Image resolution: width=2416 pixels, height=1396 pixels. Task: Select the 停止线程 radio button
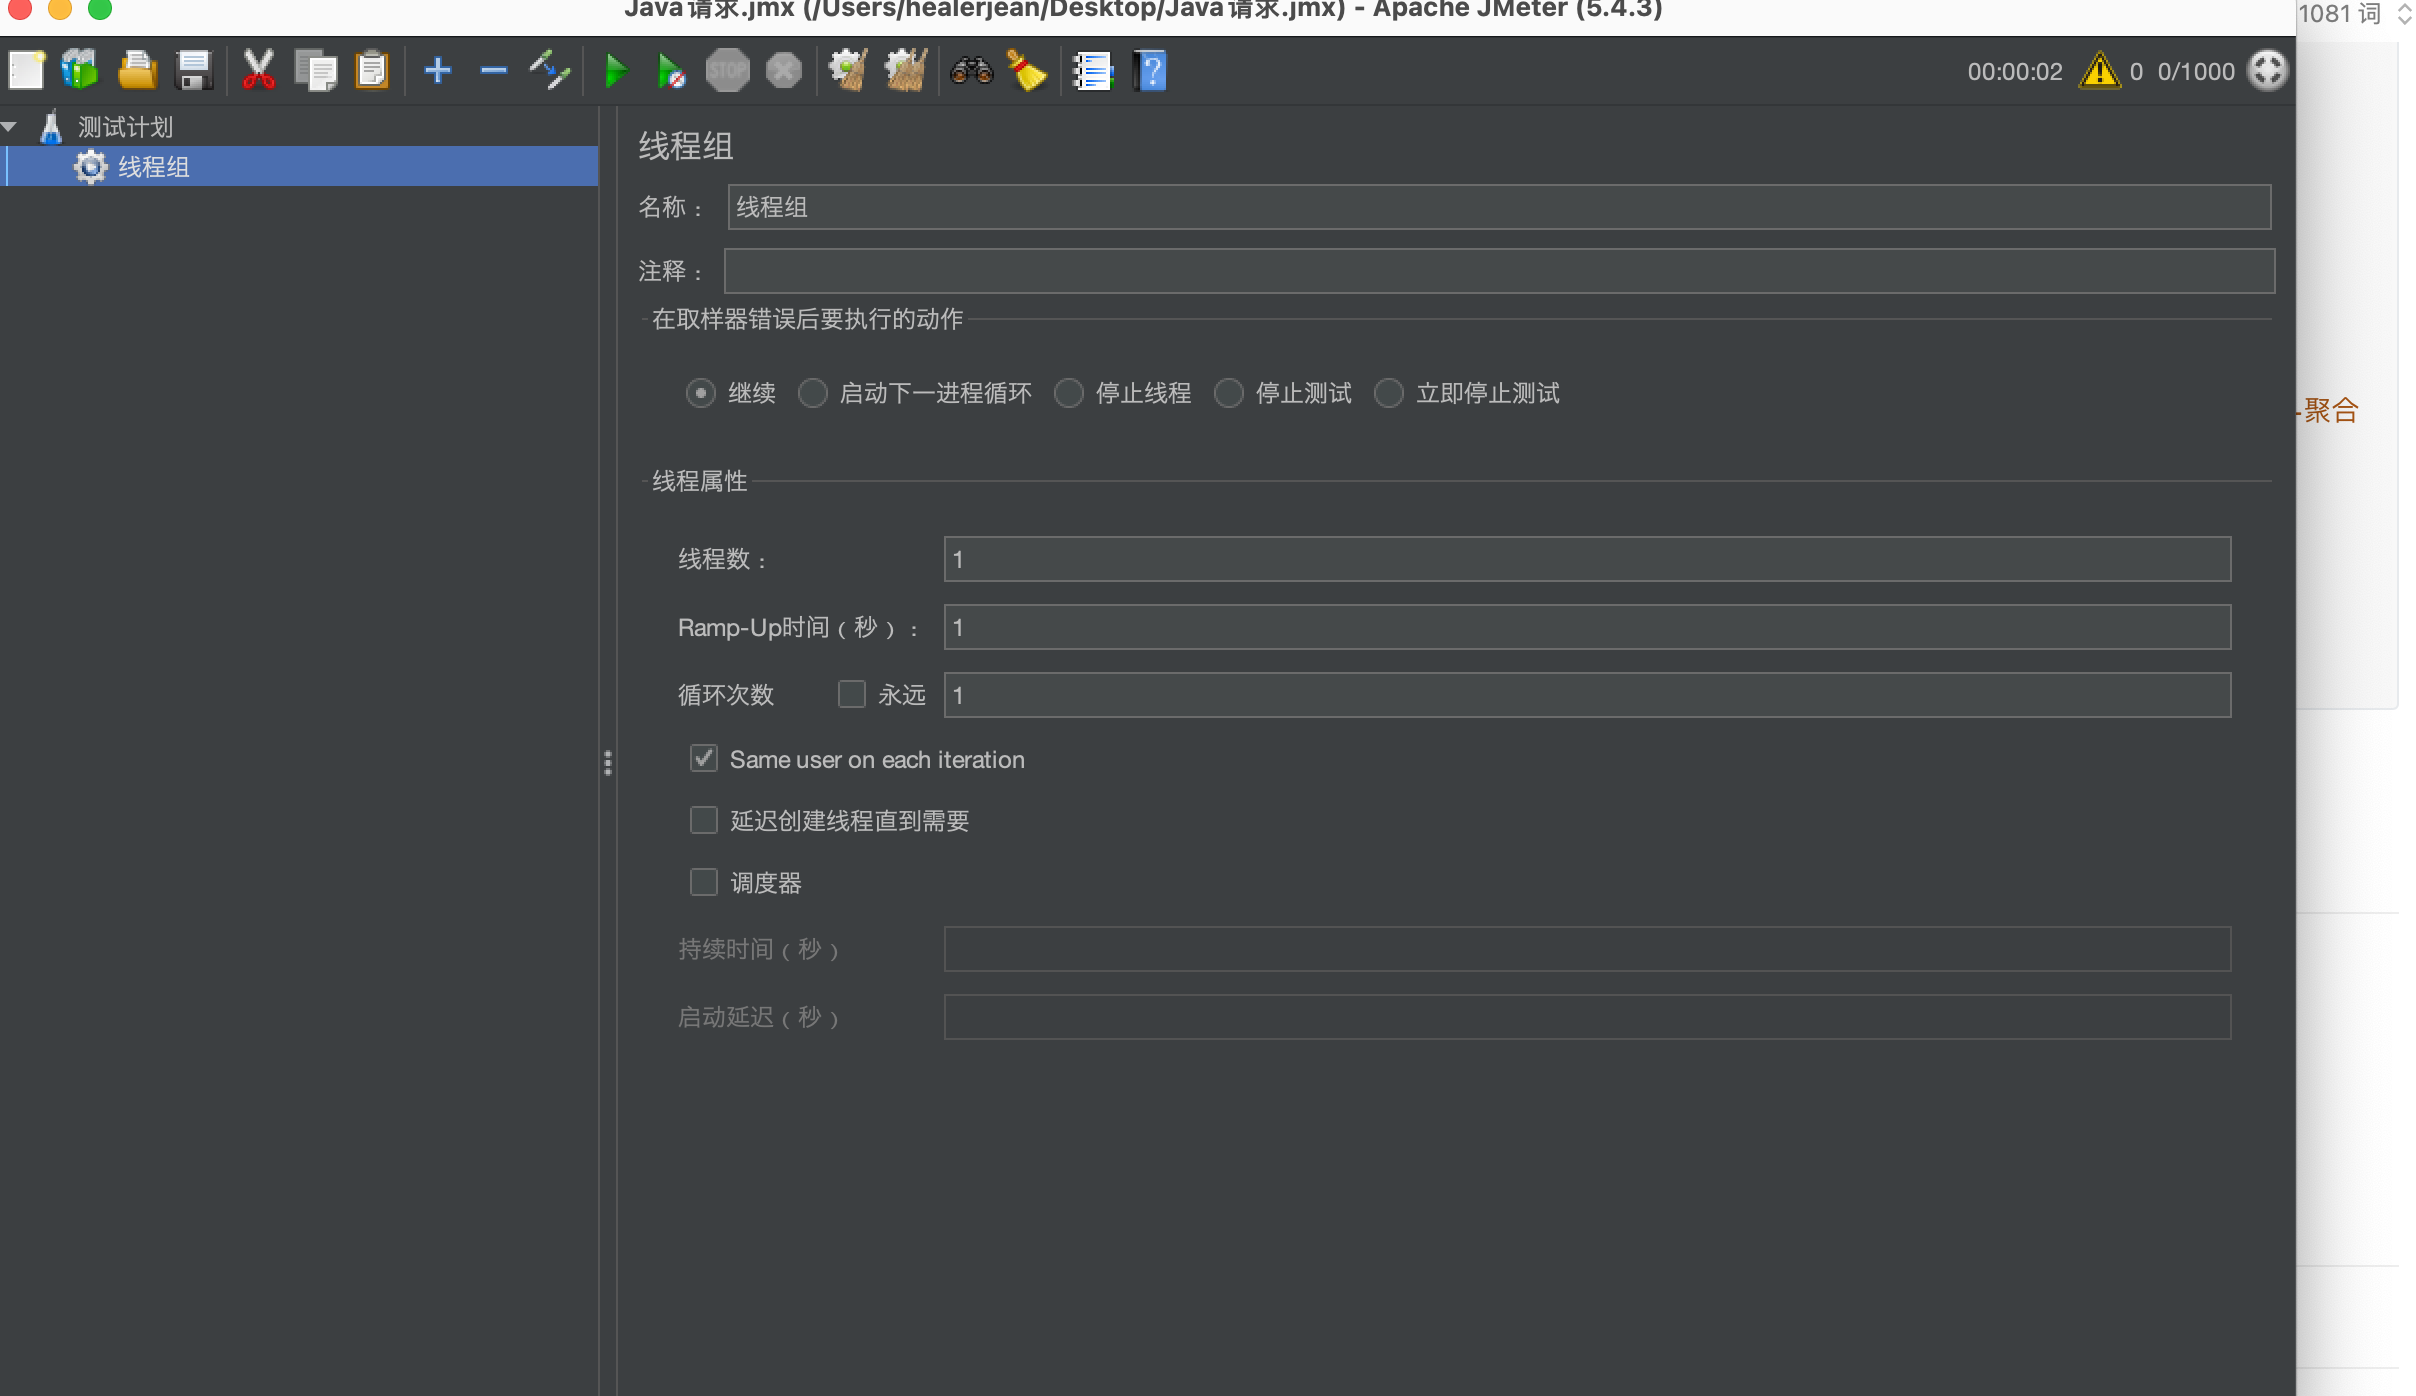[x=1069, y=393]
